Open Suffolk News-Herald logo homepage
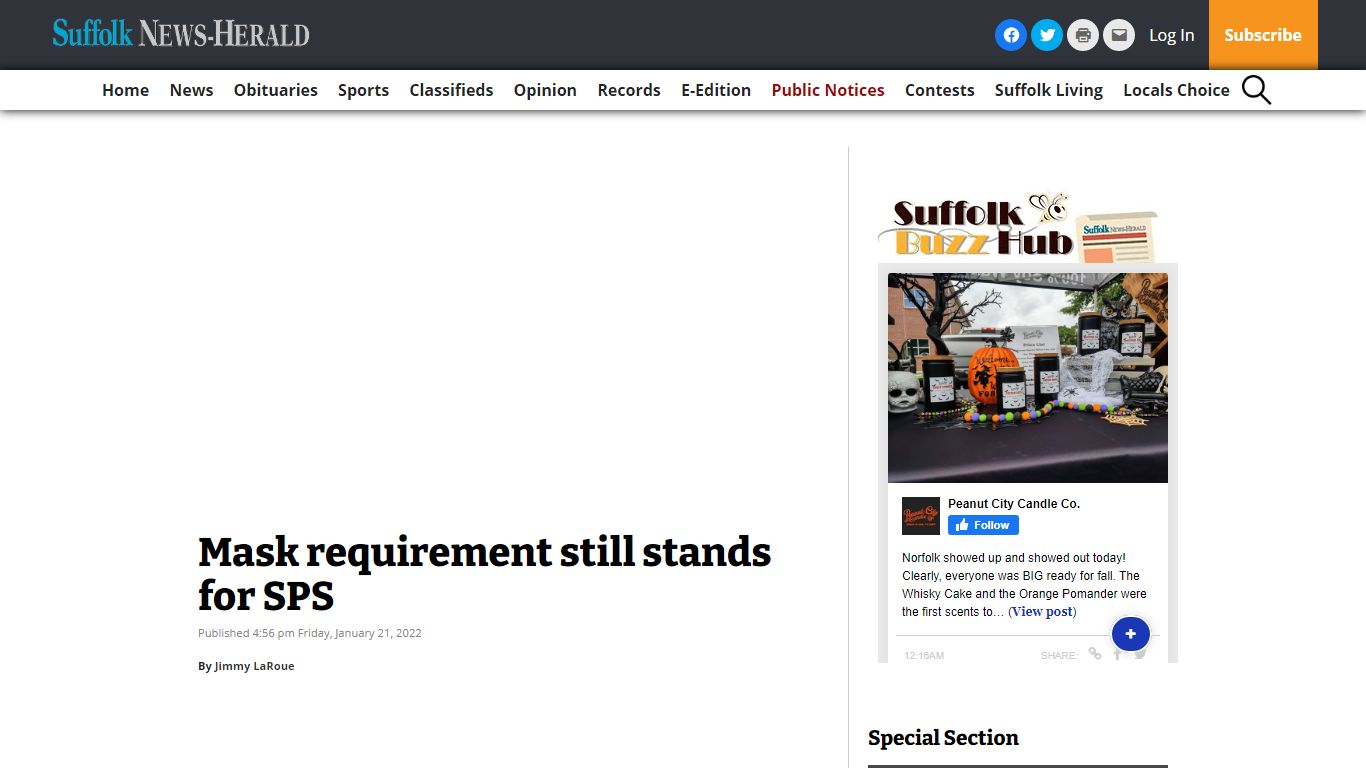This screenshot has width=1366, height=768. 181,34
